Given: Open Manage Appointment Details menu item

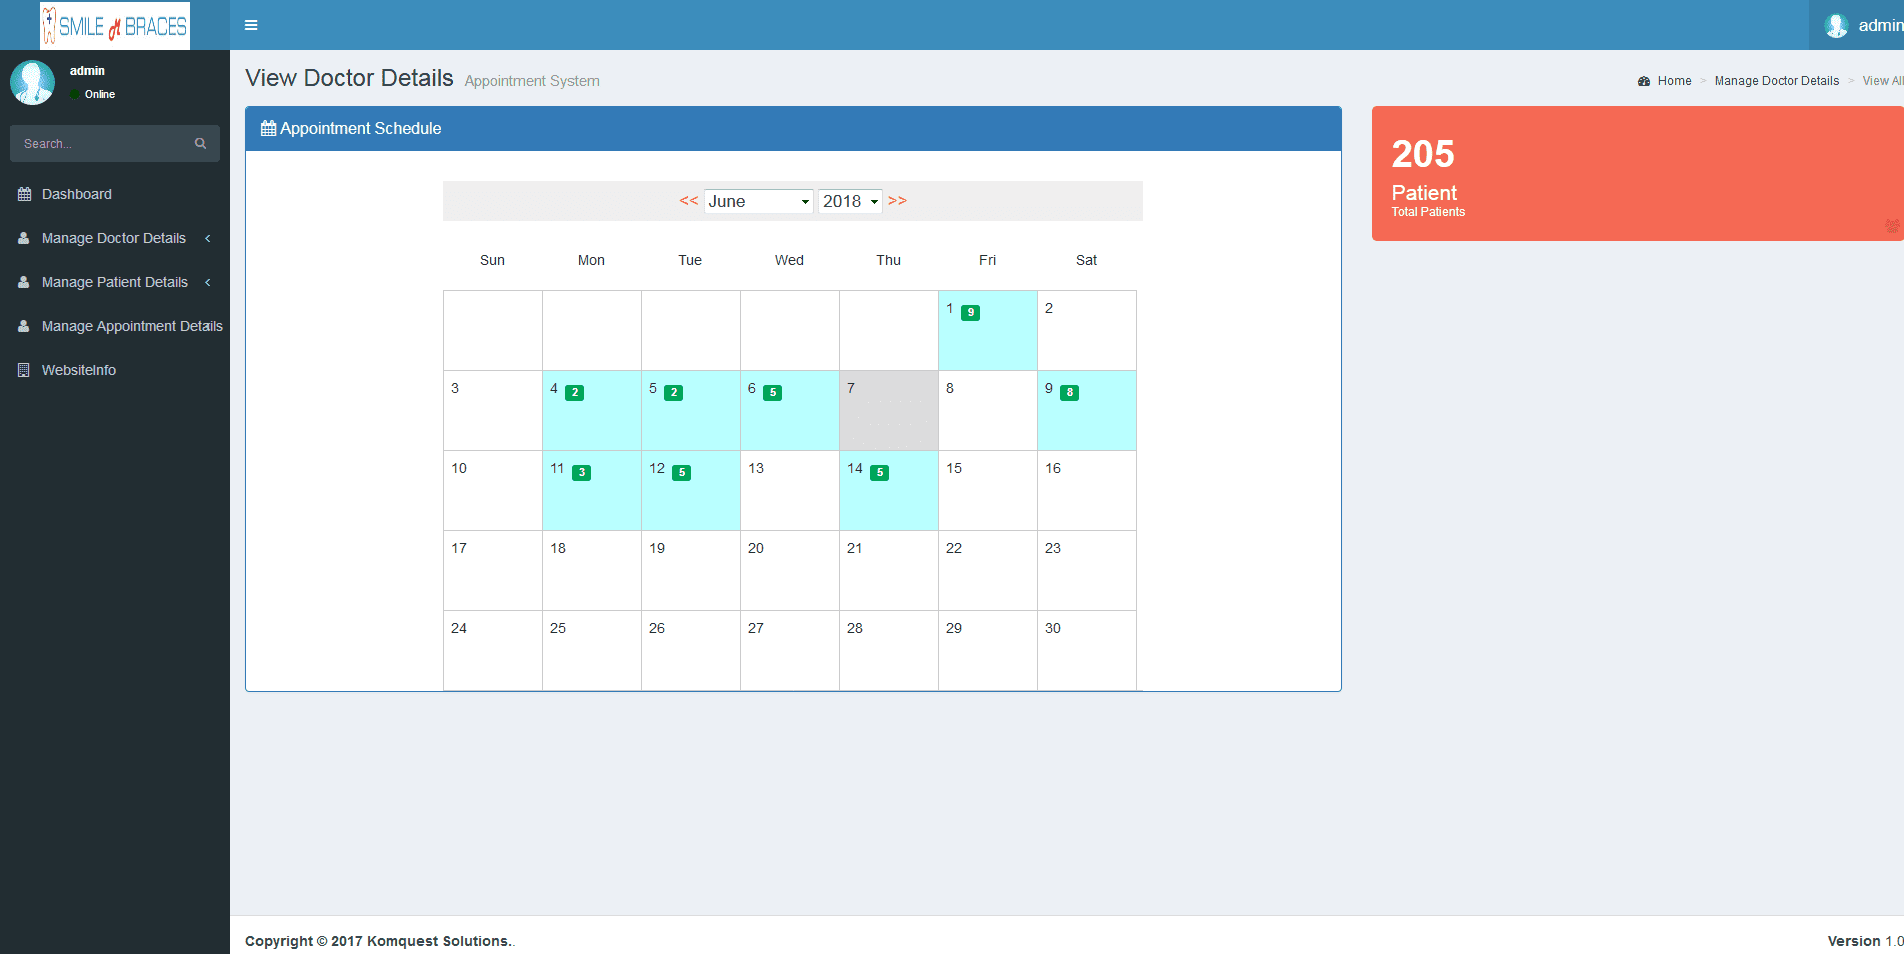Looking at the screenshot, I should (132, 326).
